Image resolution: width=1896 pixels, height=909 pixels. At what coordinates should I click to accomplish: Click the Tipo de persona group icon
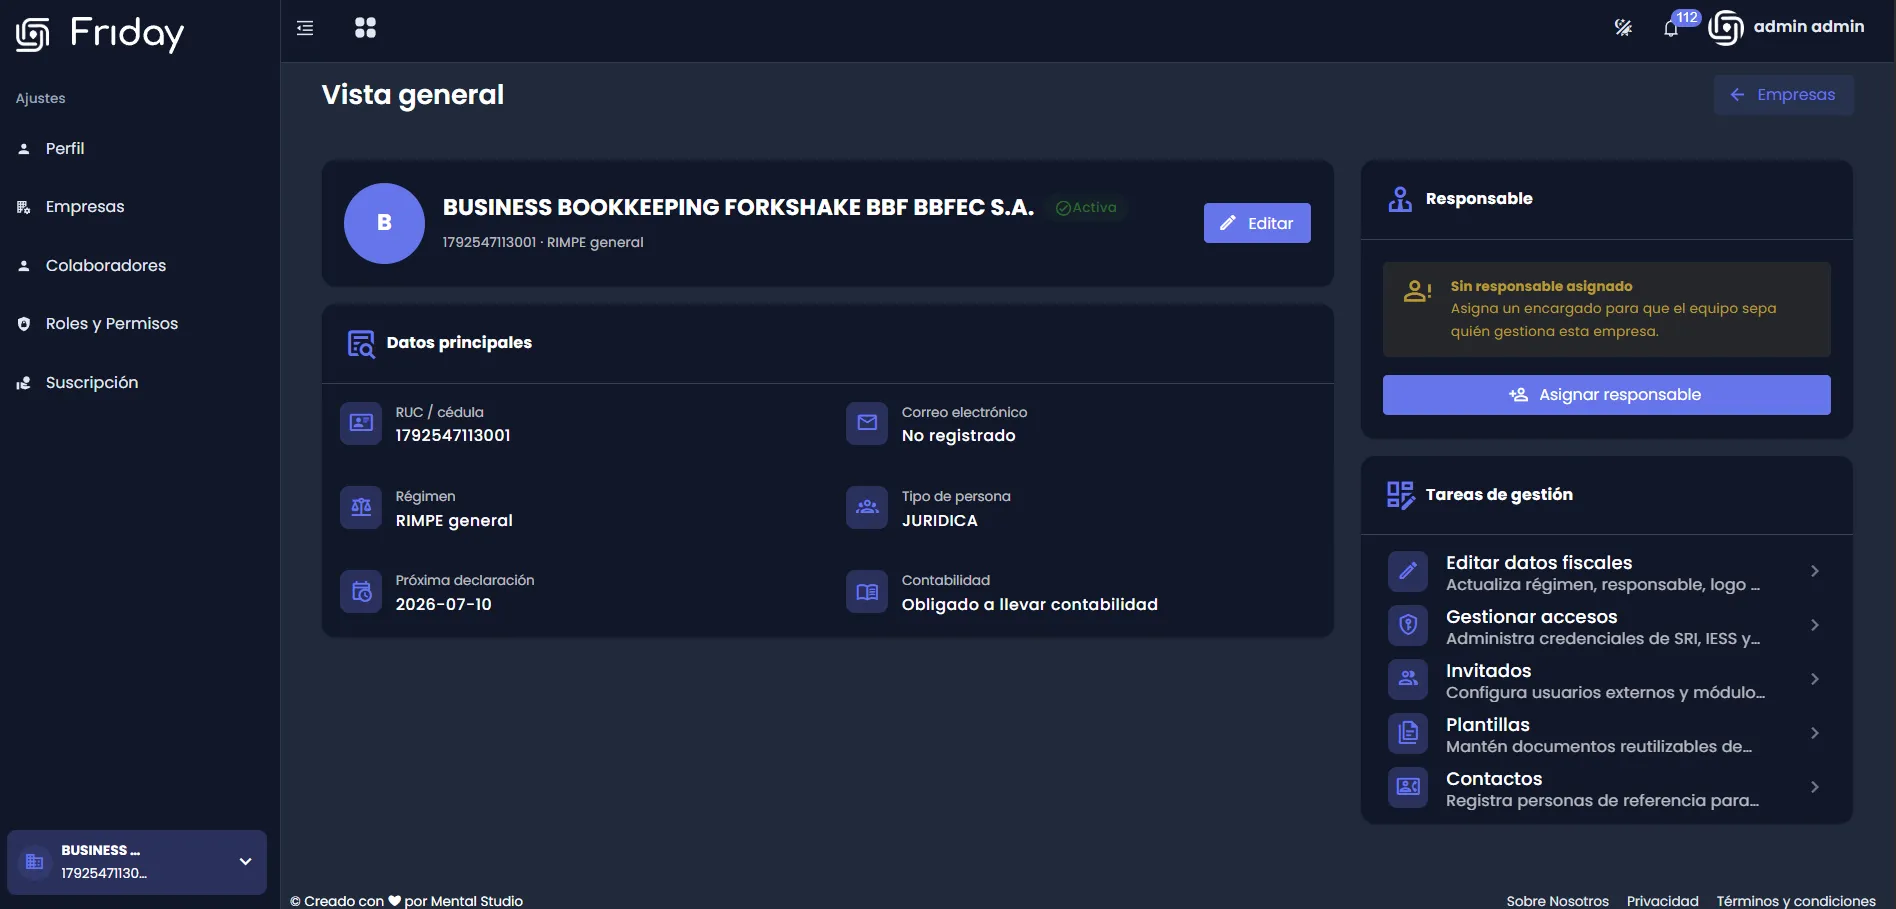click(867, 507)
